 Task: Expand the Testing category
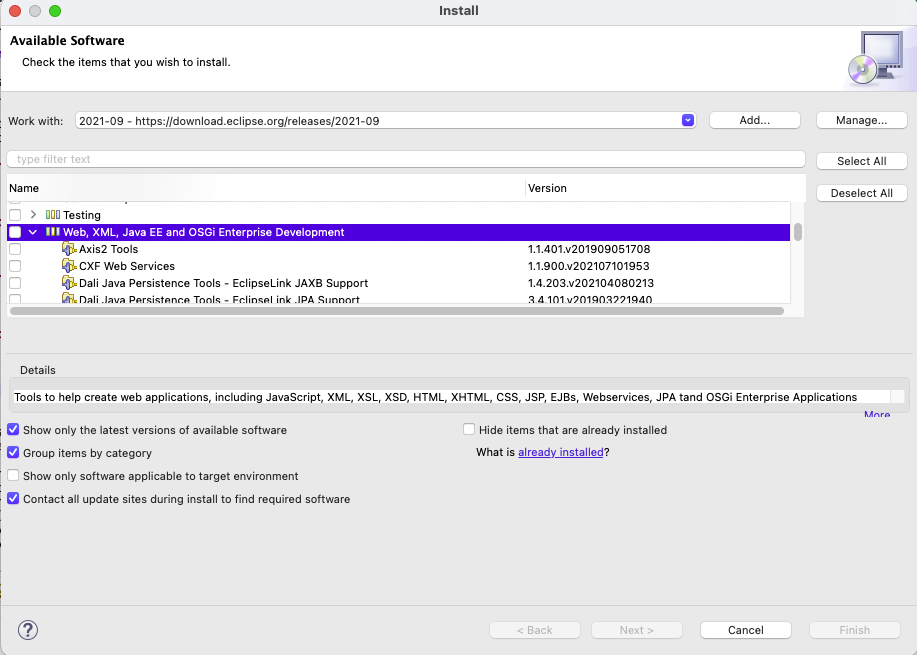tap(33, 215)
